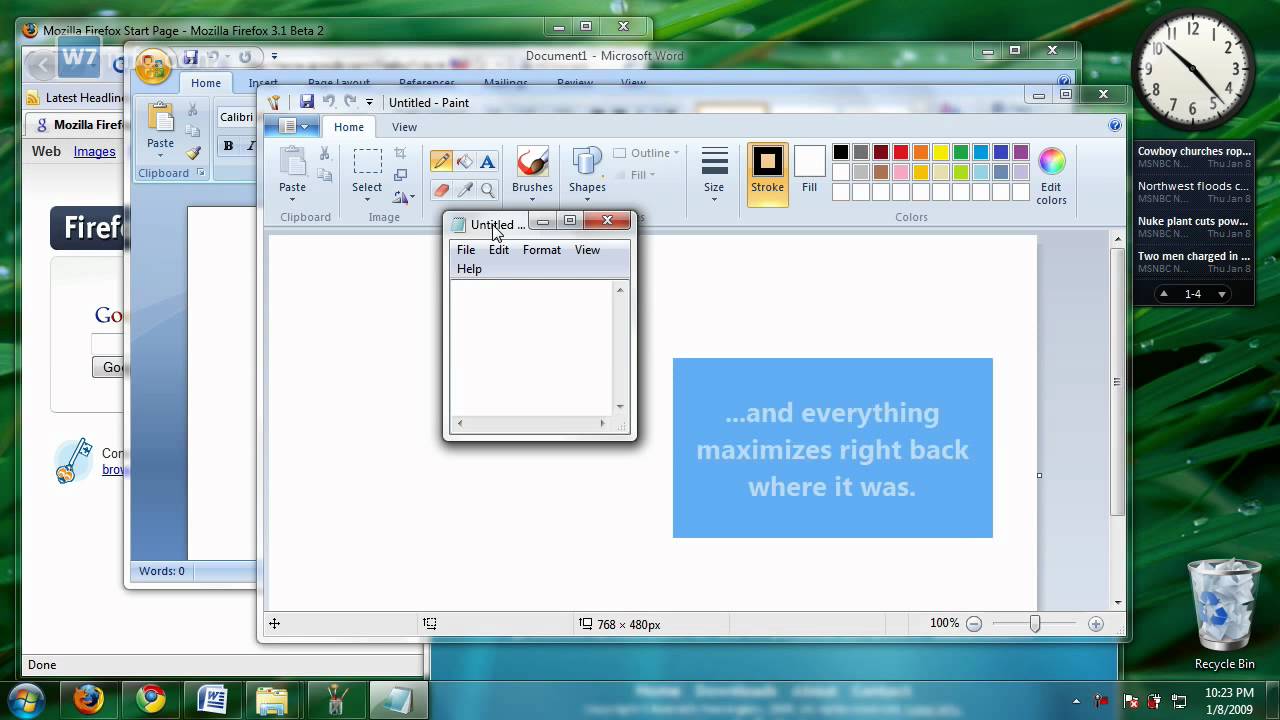Viewport: 1280px width, 720px height.
Task: Pick the red color swatch
Action: [901, 152]
